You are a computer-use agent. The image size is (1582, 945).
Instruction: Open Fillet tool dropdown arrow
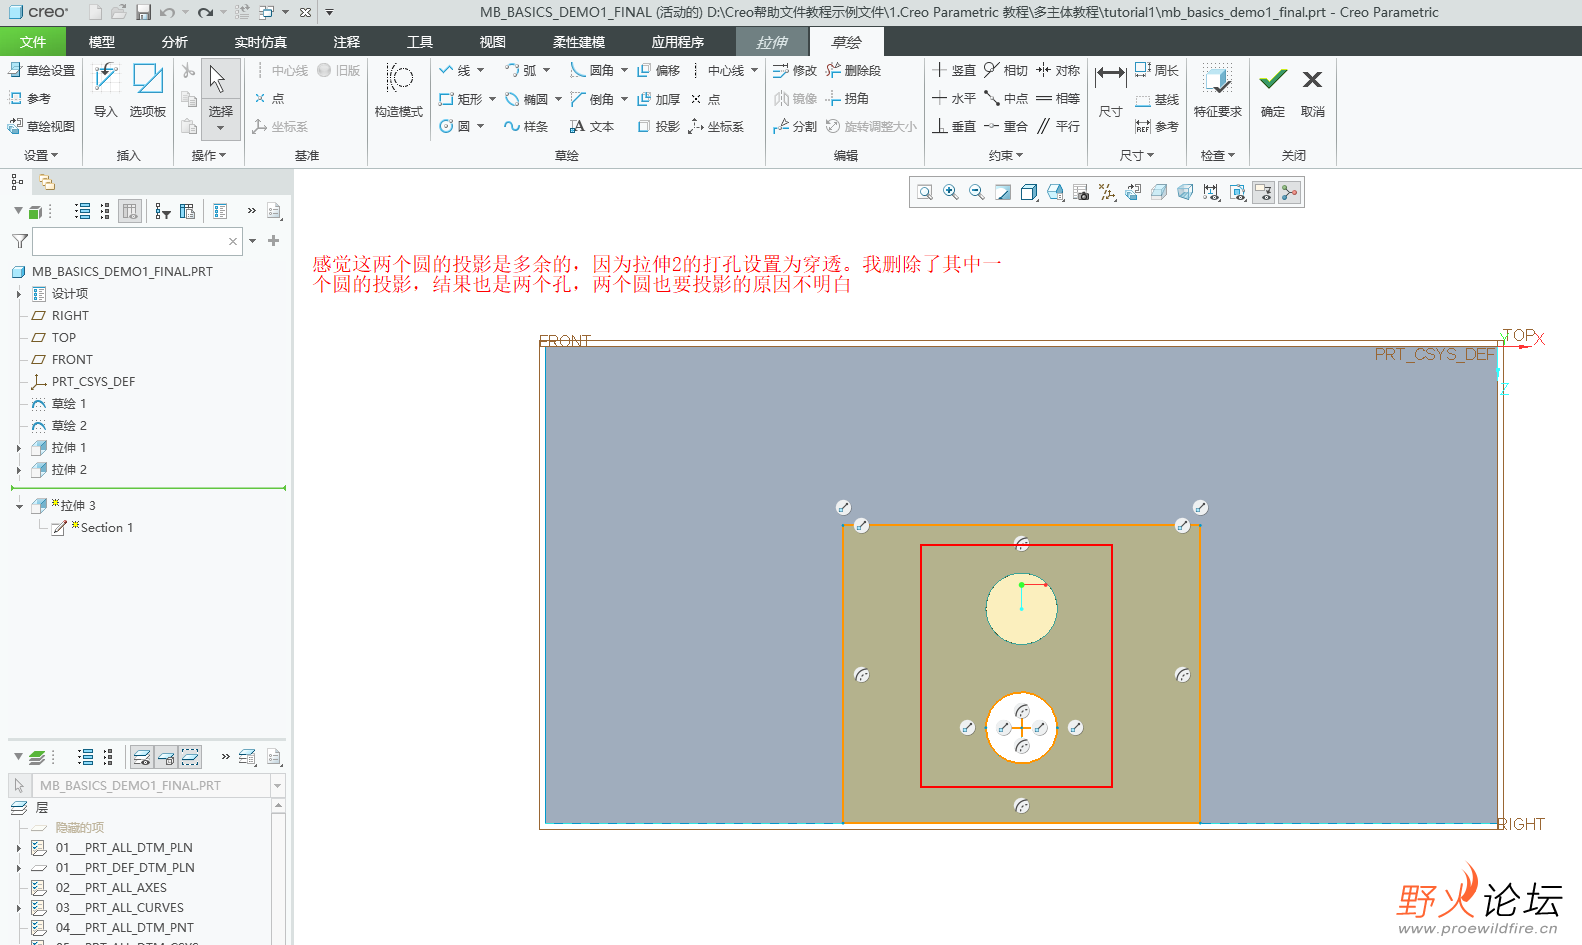624,70
